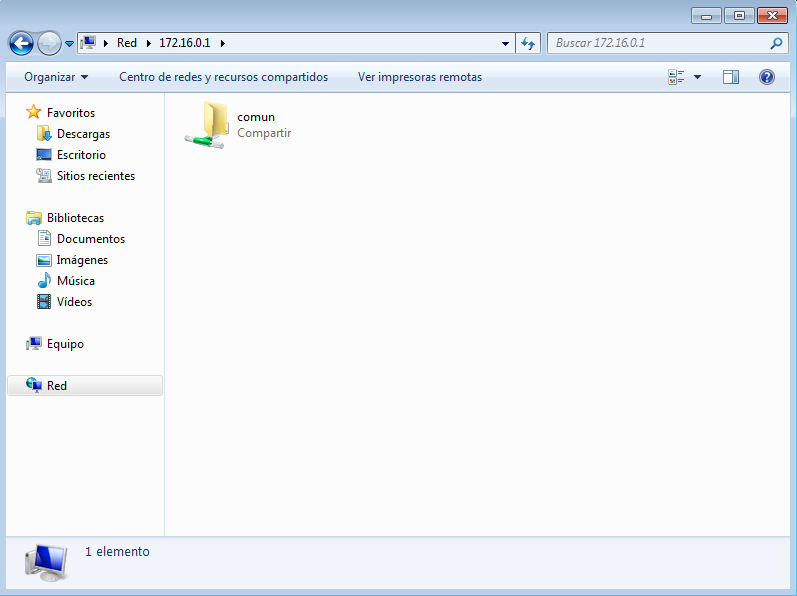The height and width of the screenshot is (596, 797).
Task: Open Centro de redes y recursos compartidos
Action: point(224,77)
